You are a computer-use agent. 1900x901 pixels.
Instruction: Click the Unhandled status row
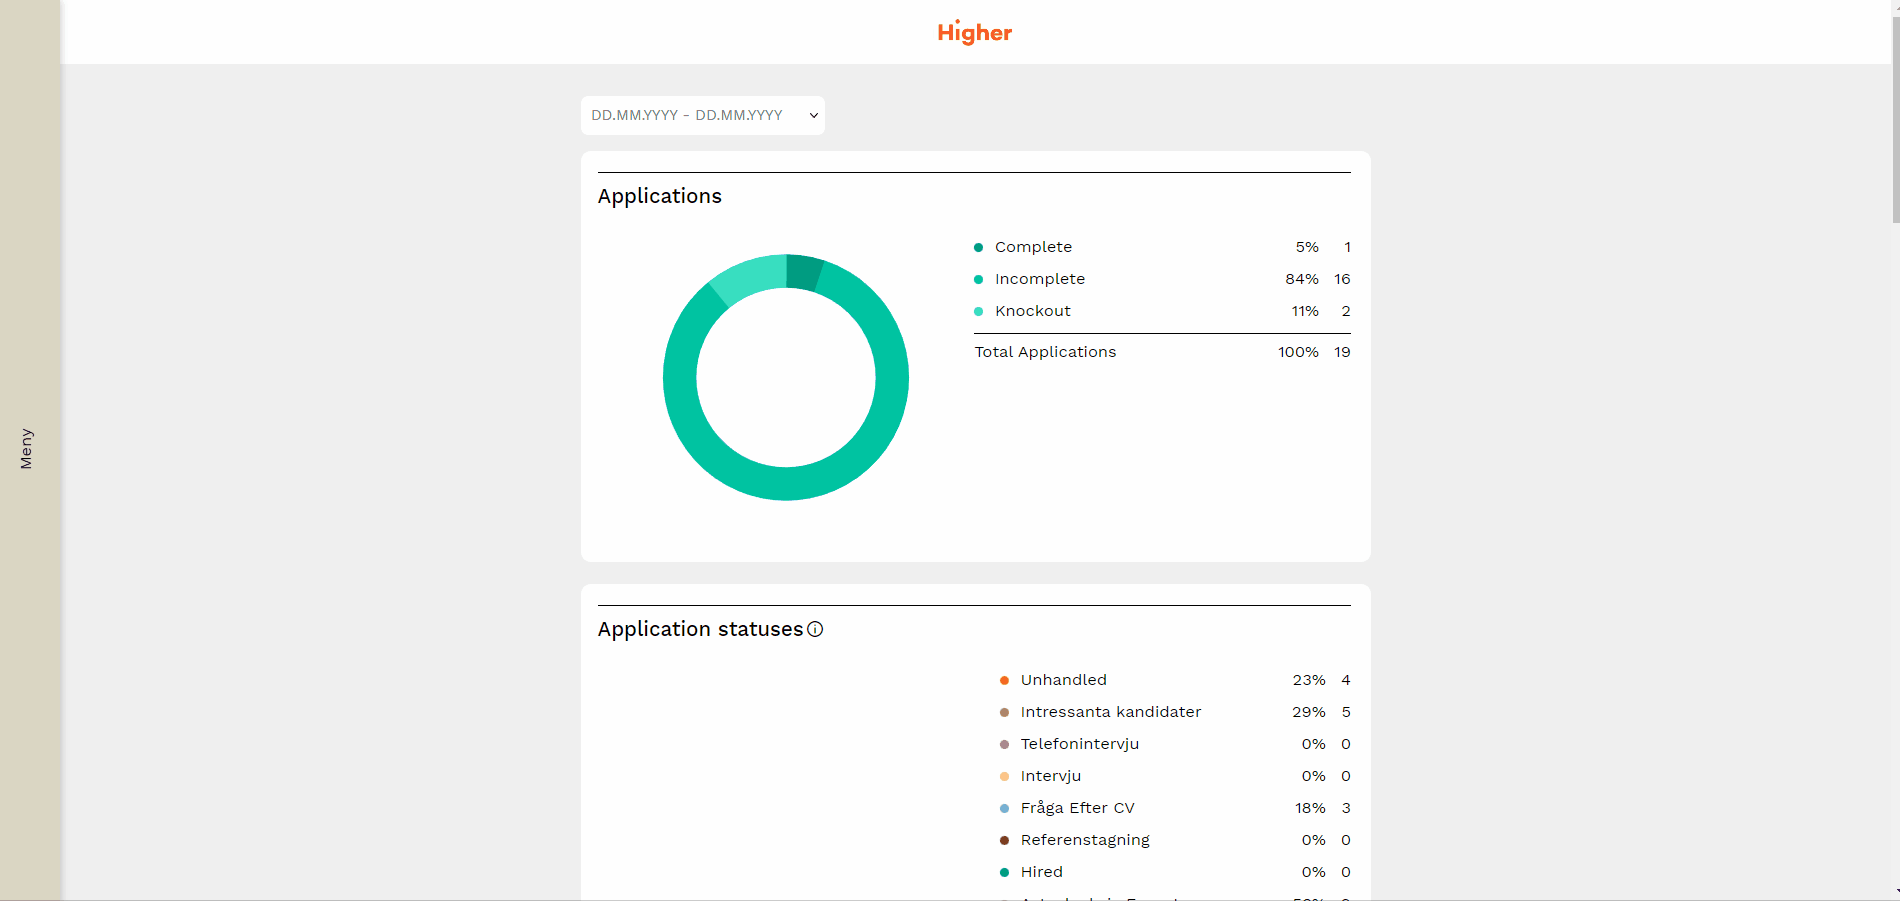[1063, 680]
